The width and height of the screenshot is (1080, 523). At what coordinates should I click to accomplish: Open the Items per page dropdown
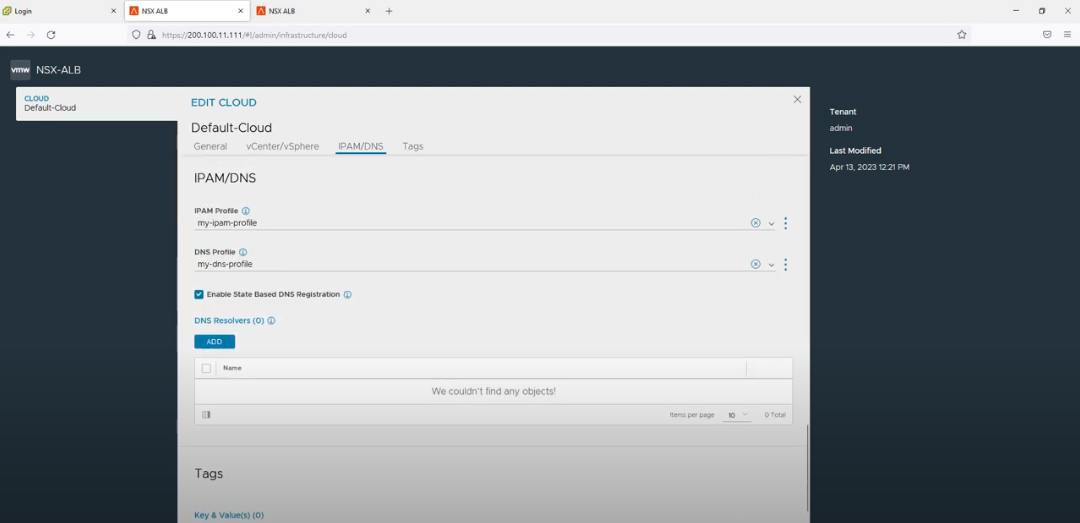pyautogui.click(x=736, y=415)
